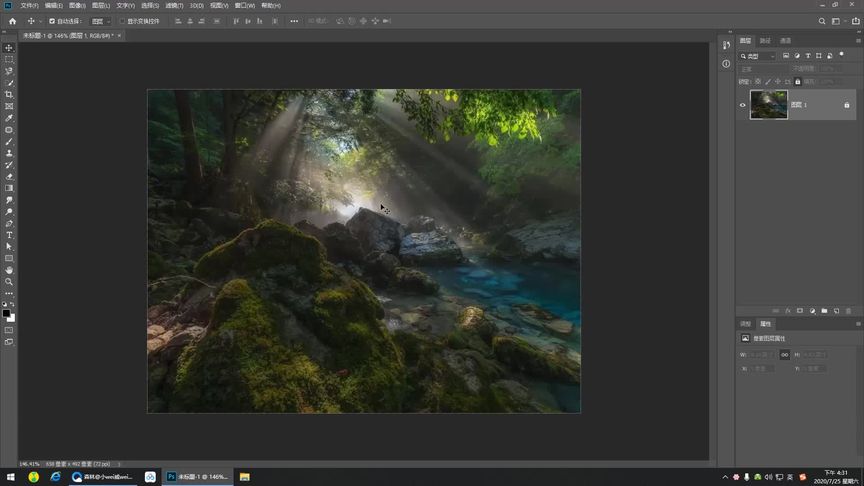Open the layer filter type (类型) dropdown
864x486 pixels.
pyautogui.click(x=759, y=56)
